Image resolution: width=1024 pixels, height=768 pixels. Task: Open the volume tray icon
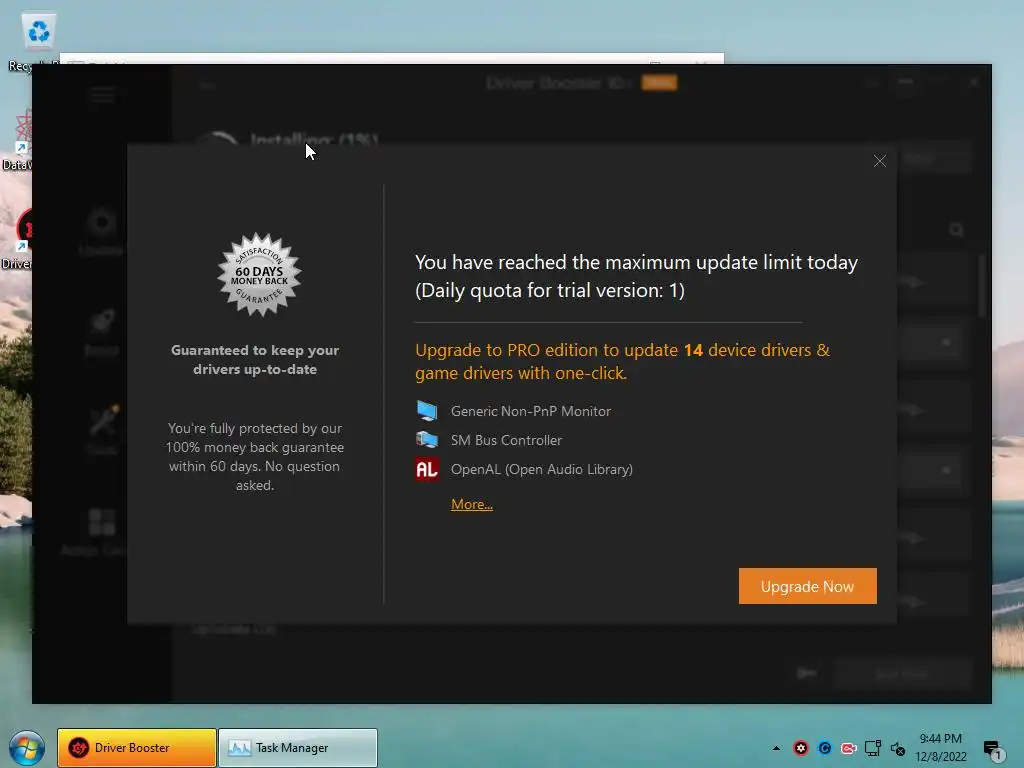click(x=898, y=748)
